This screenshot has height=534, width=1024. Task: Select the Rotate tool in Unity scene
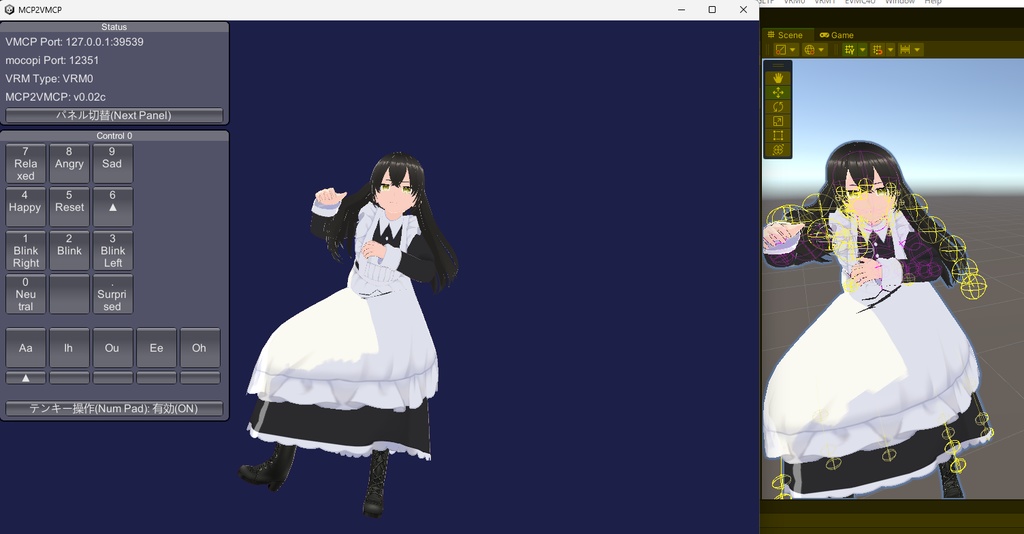pos(778,106)
